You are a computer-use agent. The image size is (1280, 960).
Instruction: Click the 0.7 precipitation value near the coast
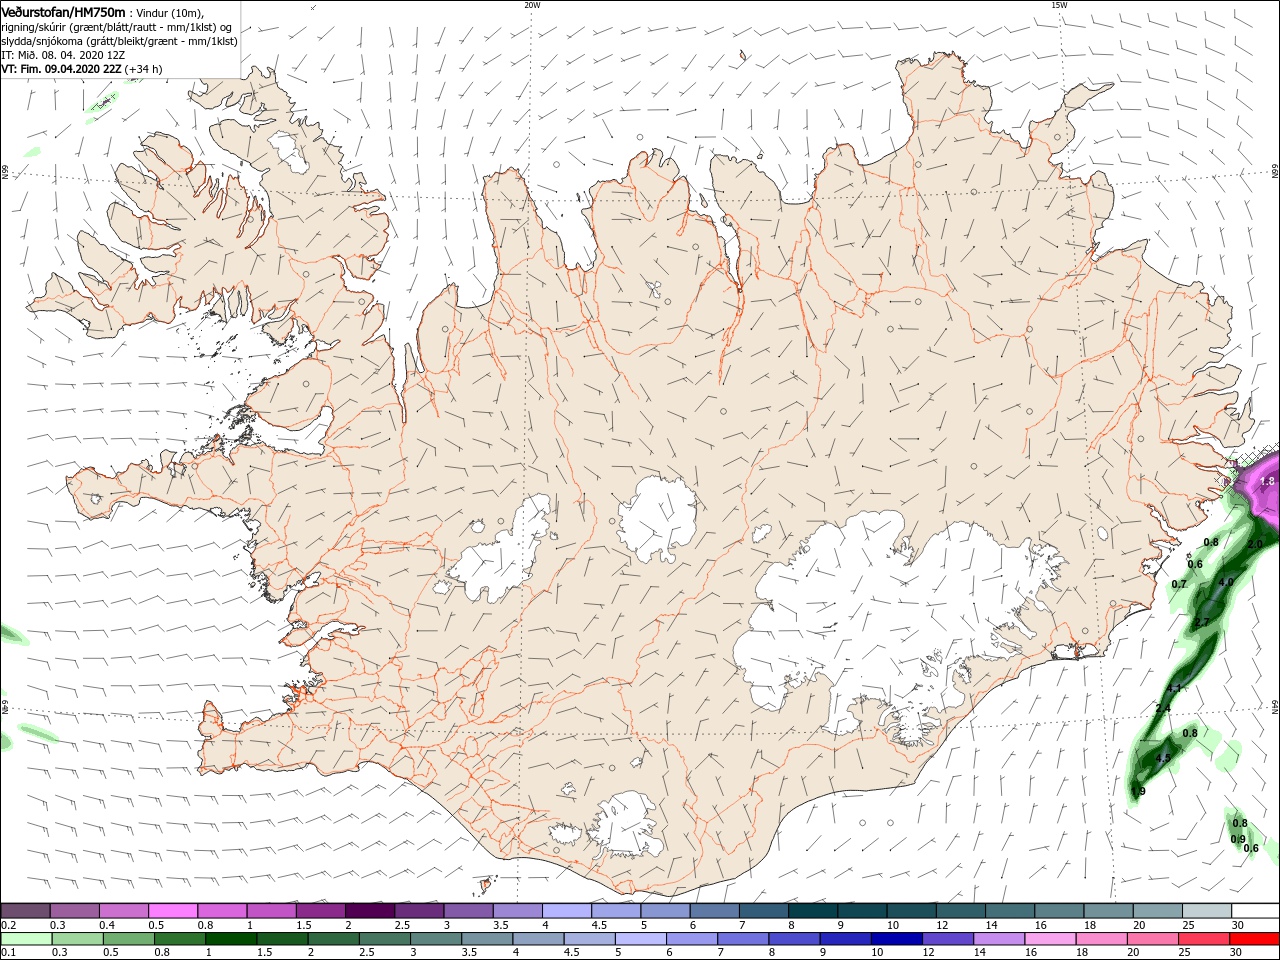[1179, 585]
